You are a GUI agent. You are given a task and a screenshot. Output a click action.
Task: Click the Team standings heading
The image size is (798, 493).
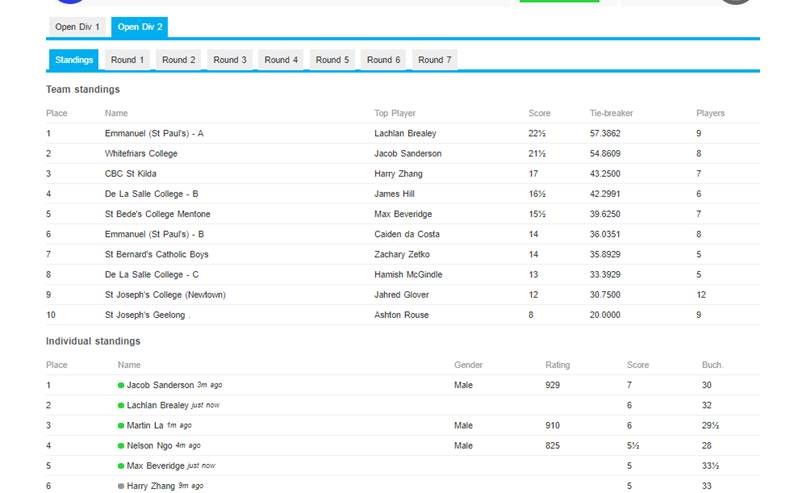tap(83, 90)
